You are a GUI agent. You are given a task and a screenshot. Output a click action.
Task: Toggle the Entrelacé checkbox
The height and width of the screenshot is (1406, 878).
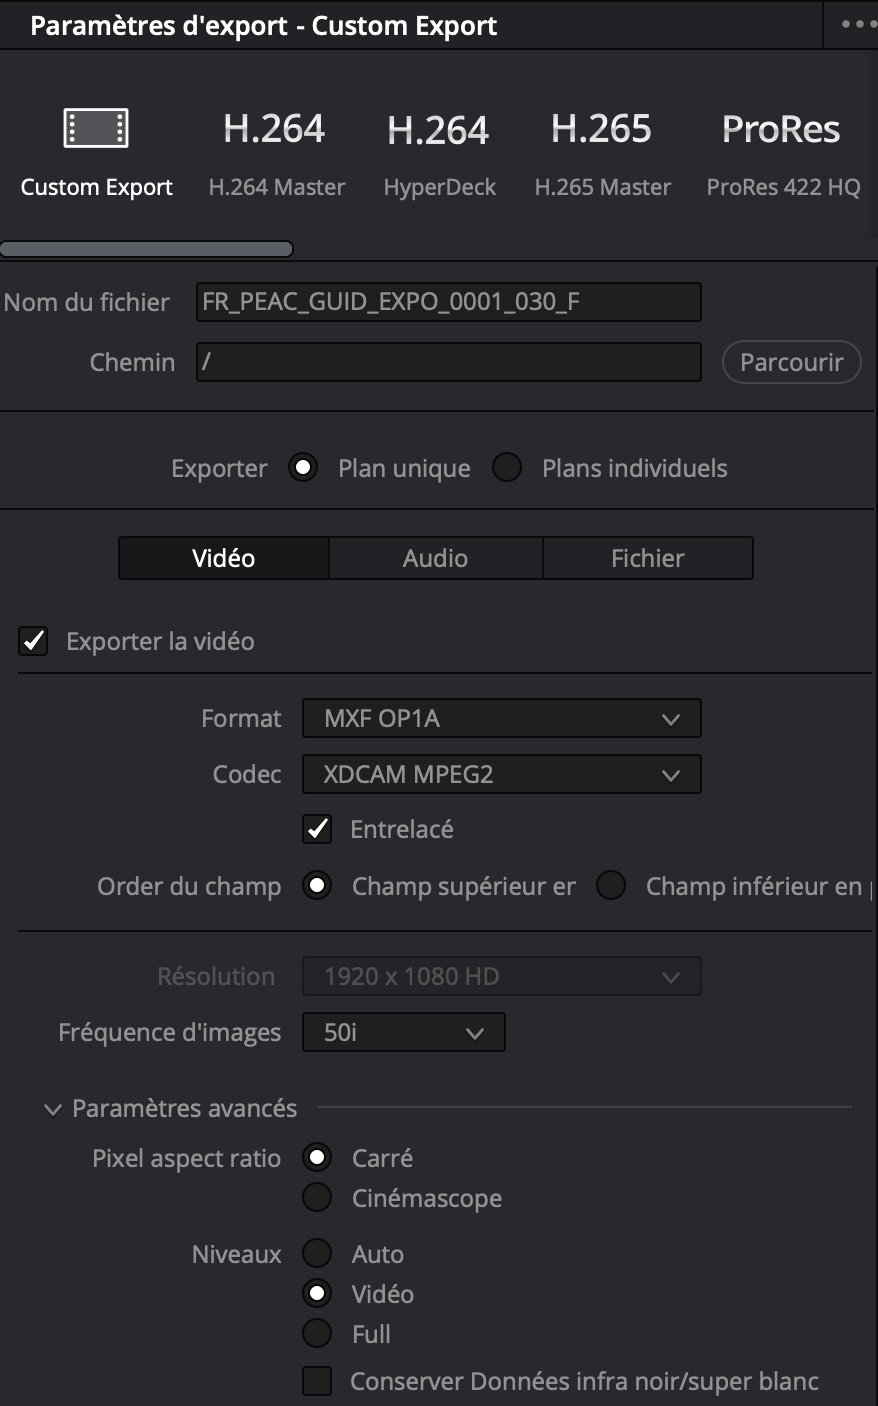pos(317,829)
